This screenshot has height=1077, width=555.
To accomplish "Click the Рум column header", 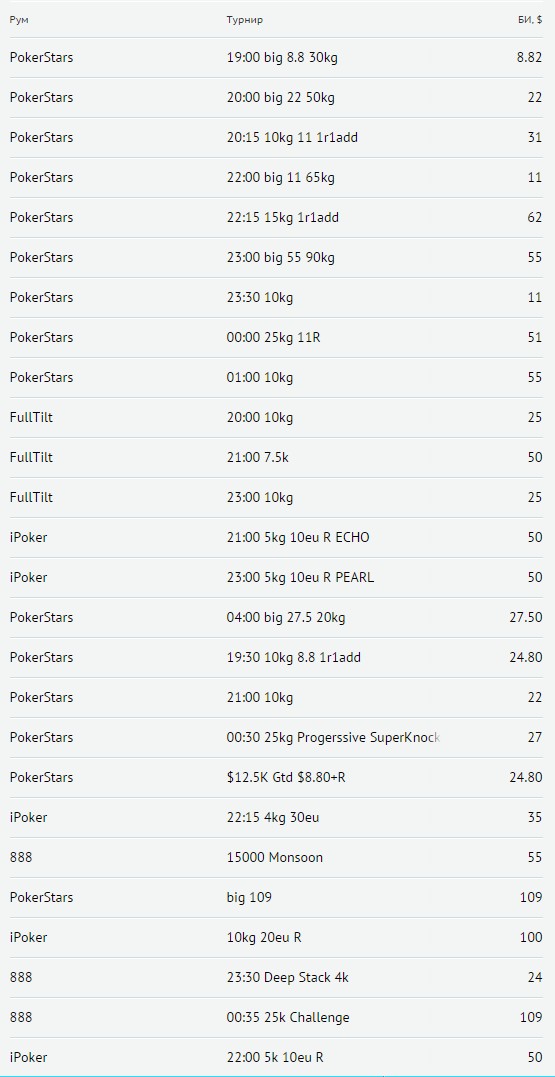I will [19, 20].
